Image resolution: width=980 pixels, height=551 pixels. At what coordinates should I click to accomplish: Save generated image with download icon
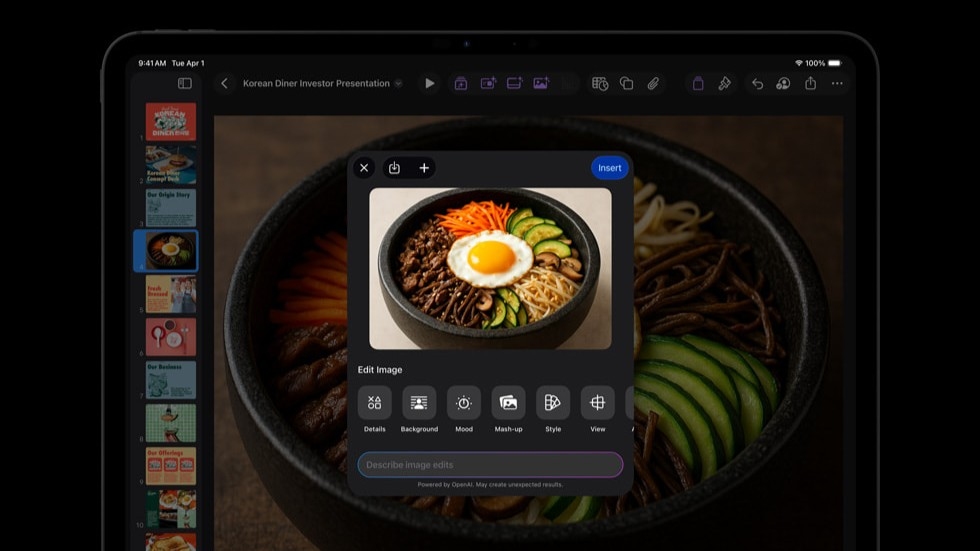[394, 168]
